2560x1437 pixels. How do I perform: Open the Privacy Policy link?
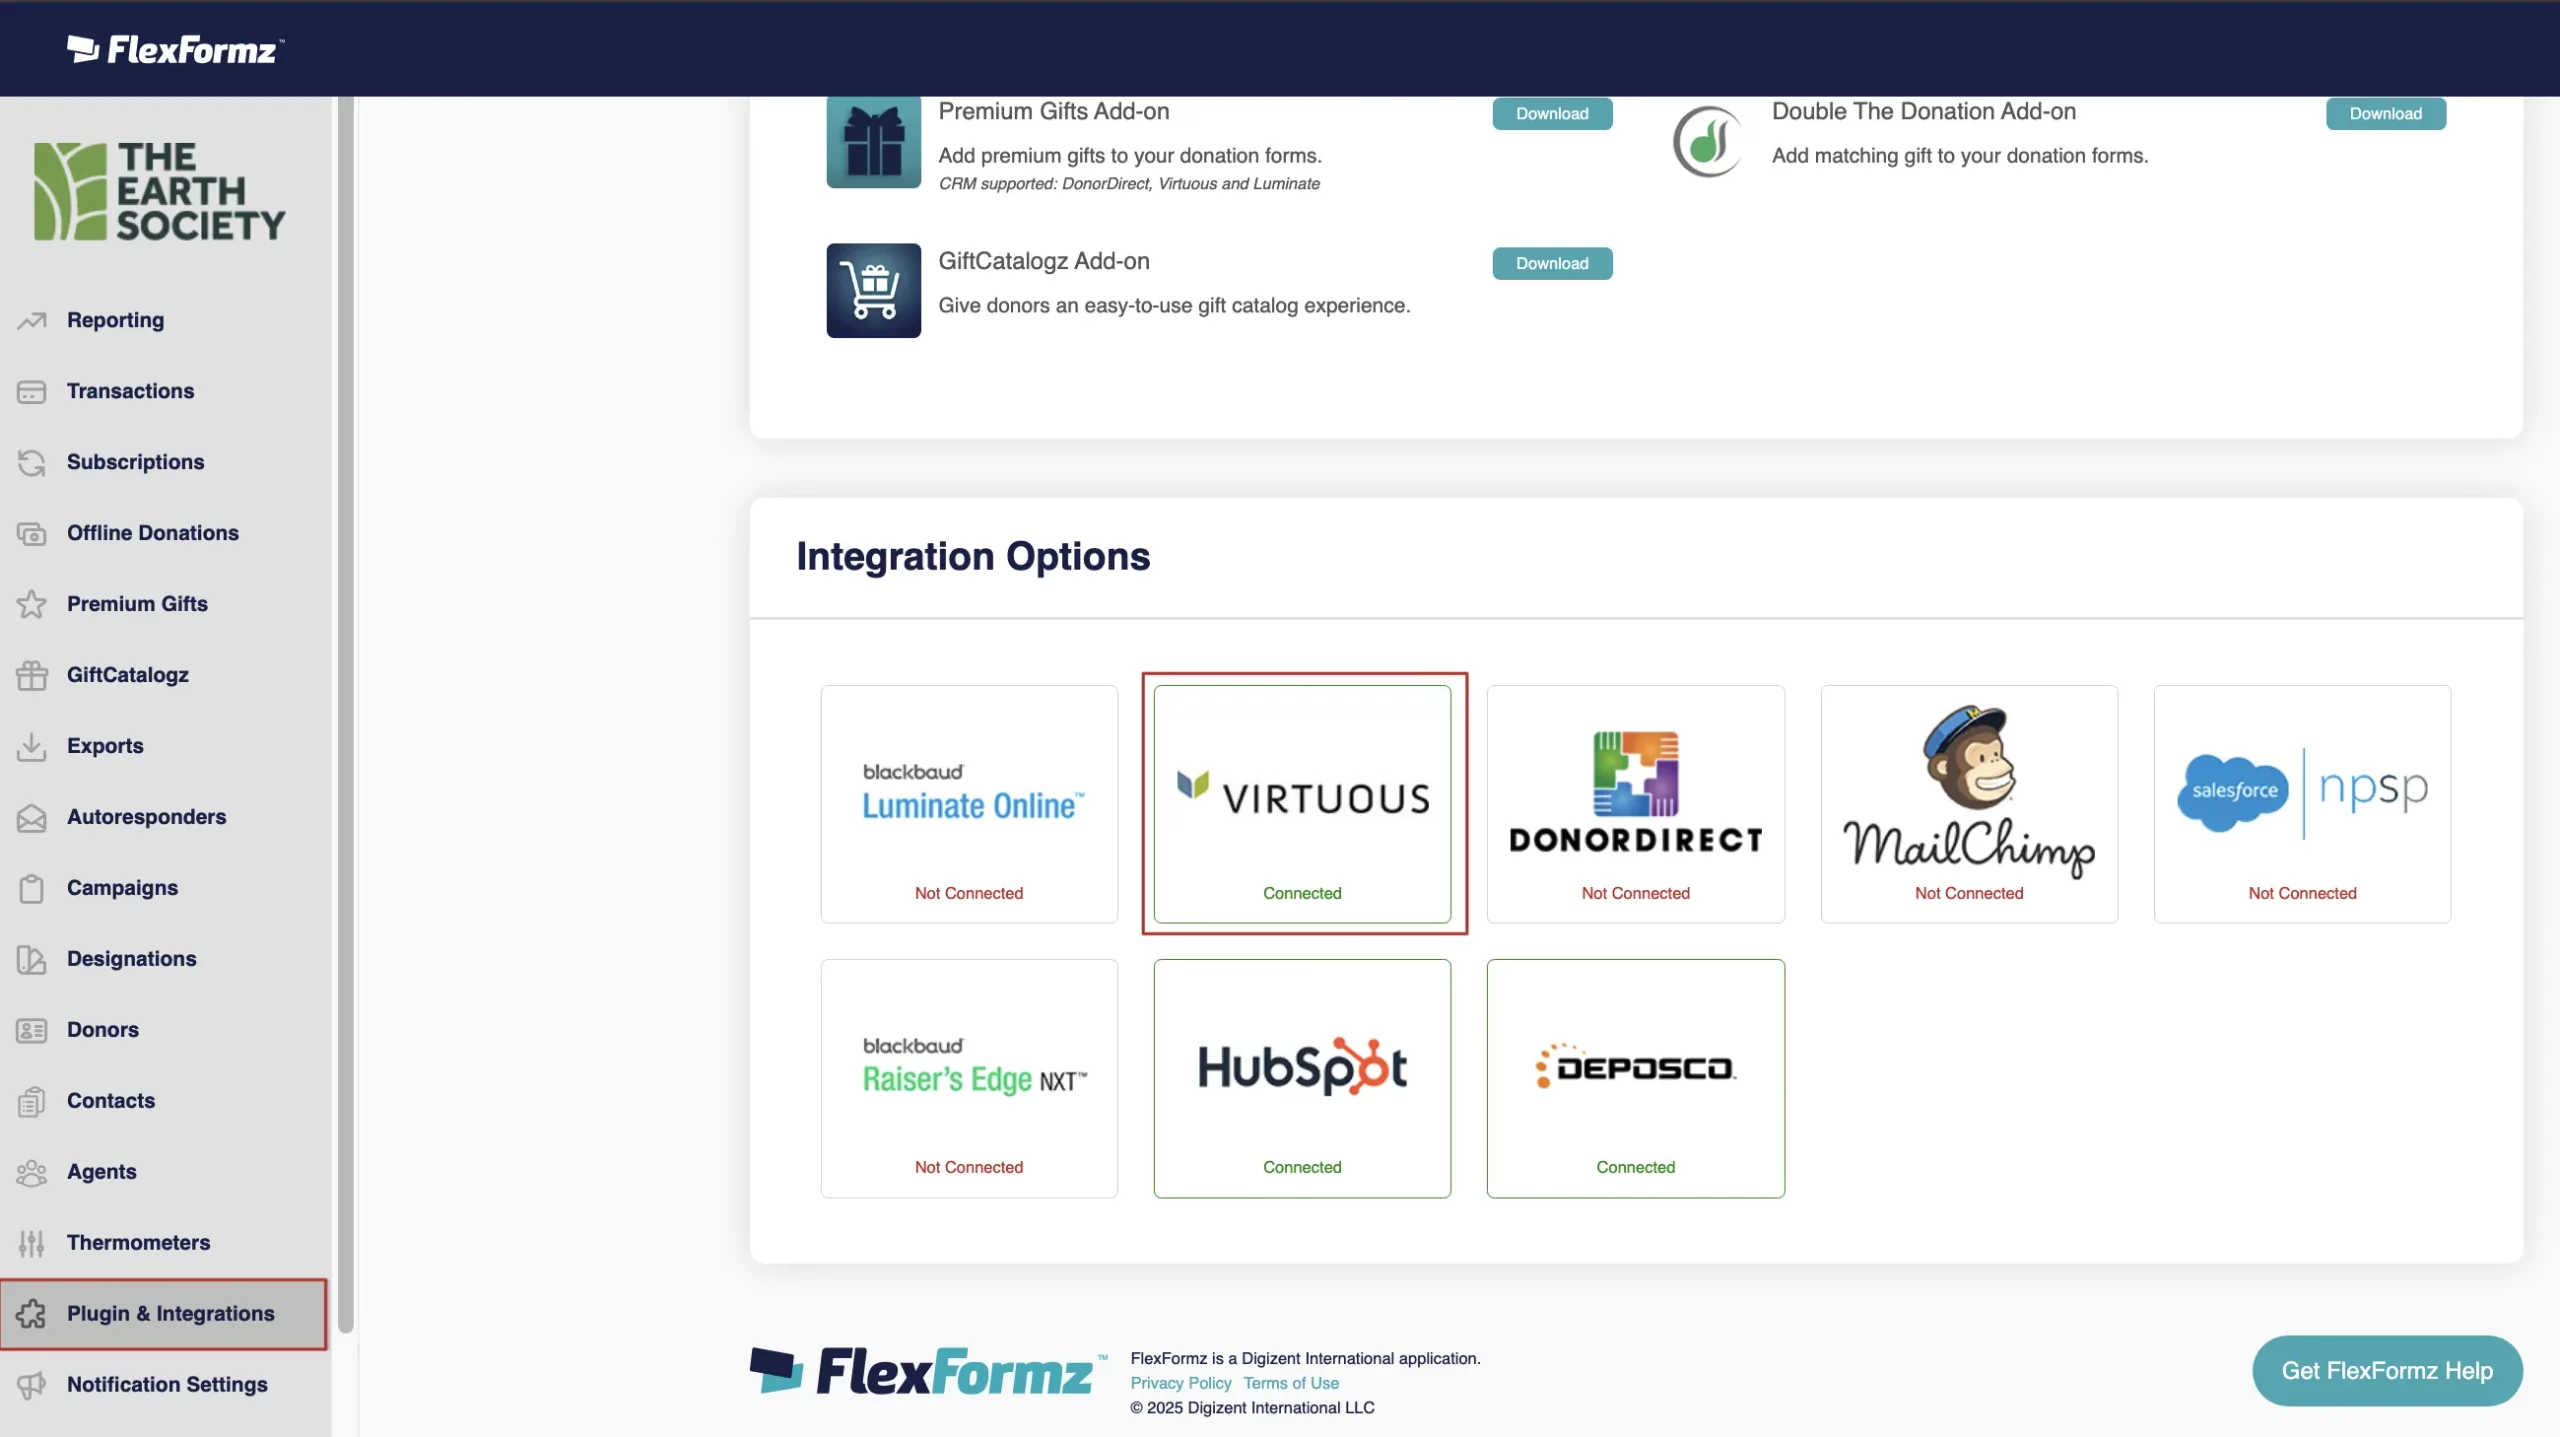1180,1383
